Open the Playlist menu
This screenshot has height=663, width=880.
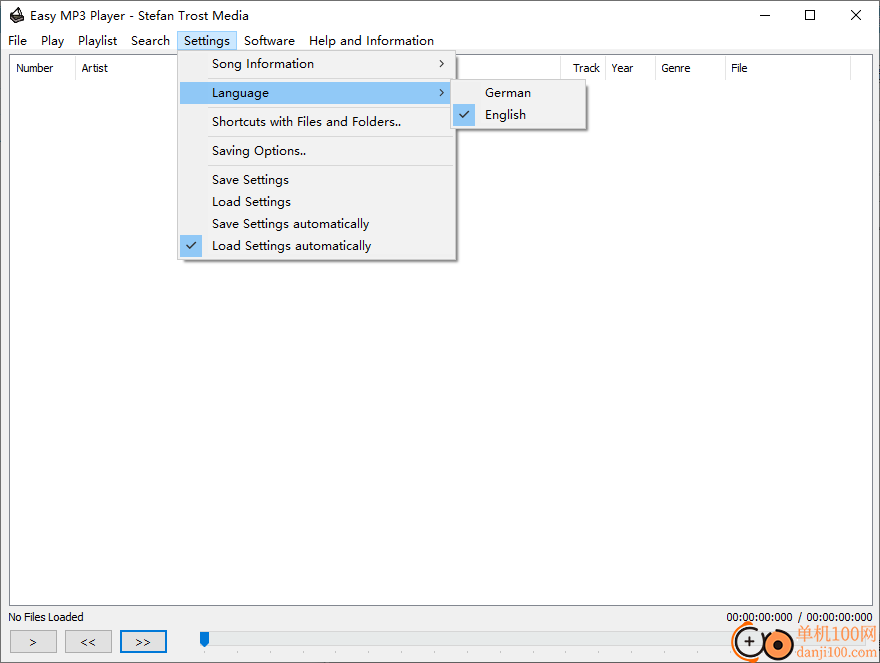click(97, 40)
